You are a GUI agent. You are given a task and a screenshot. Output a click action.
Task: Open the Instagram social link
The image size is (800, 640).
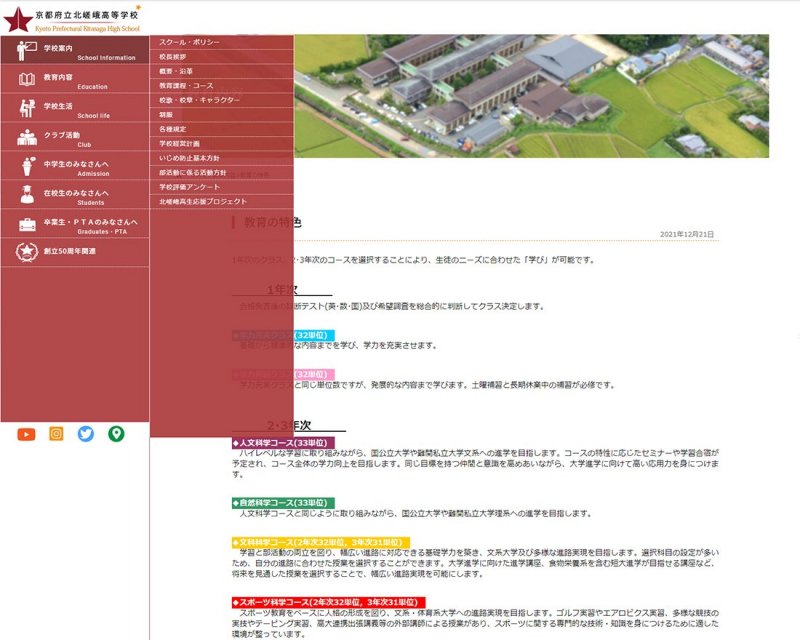56,434
